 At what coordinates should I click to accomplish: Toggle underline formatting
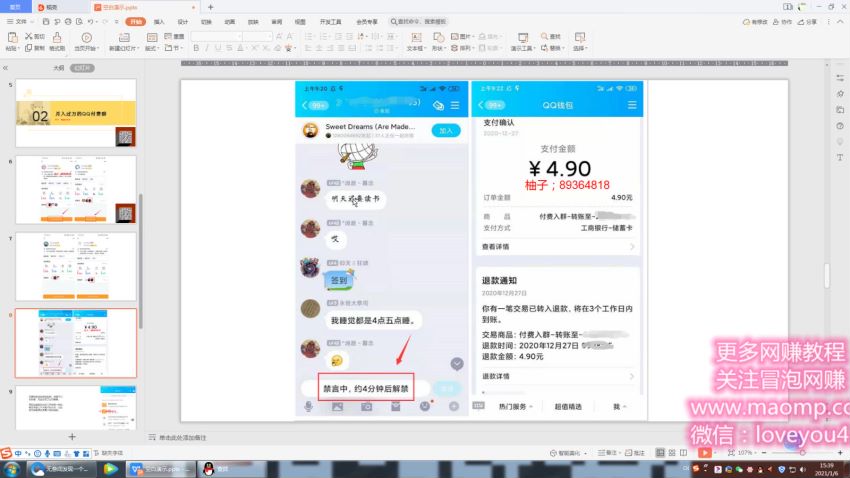coord(218,48)
